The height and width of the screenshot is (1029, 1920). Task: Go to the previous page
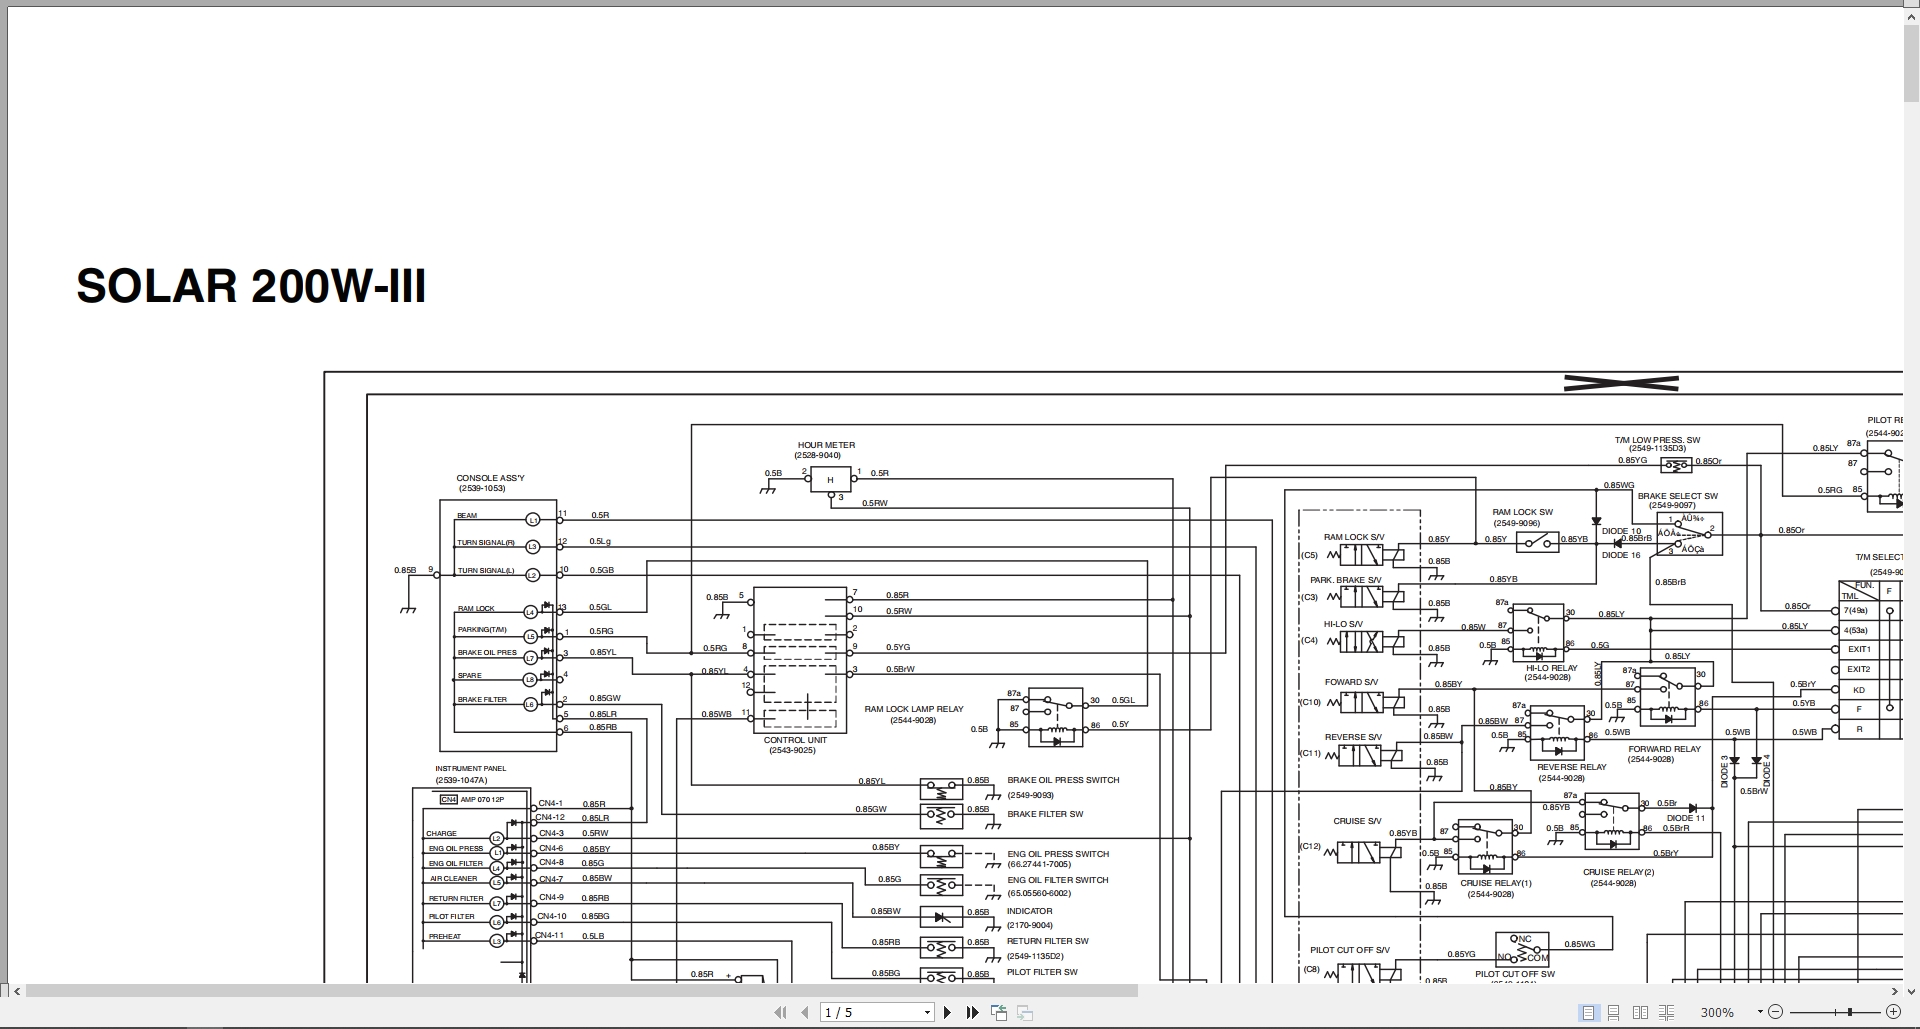(x=804, y=1012)
